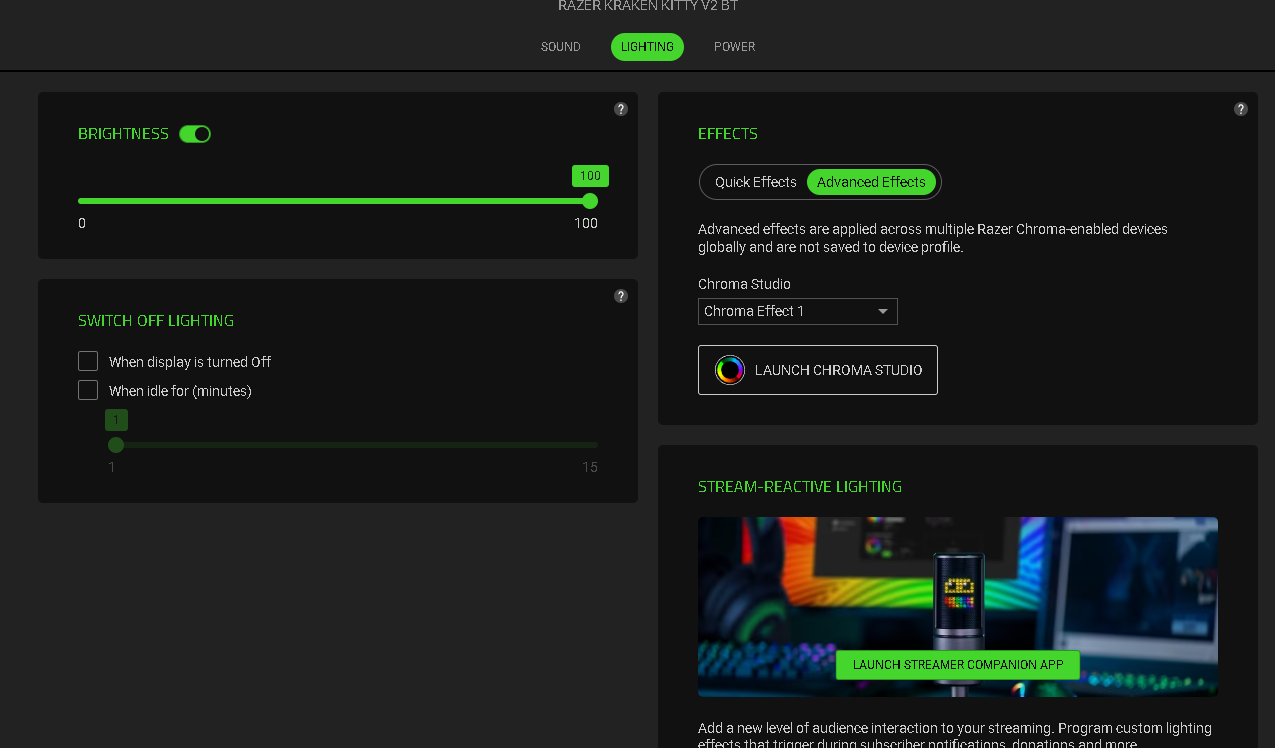Select the Advanced Effects option
Image resolution: width=1275 pixels, height=748 pixels.
871,182
